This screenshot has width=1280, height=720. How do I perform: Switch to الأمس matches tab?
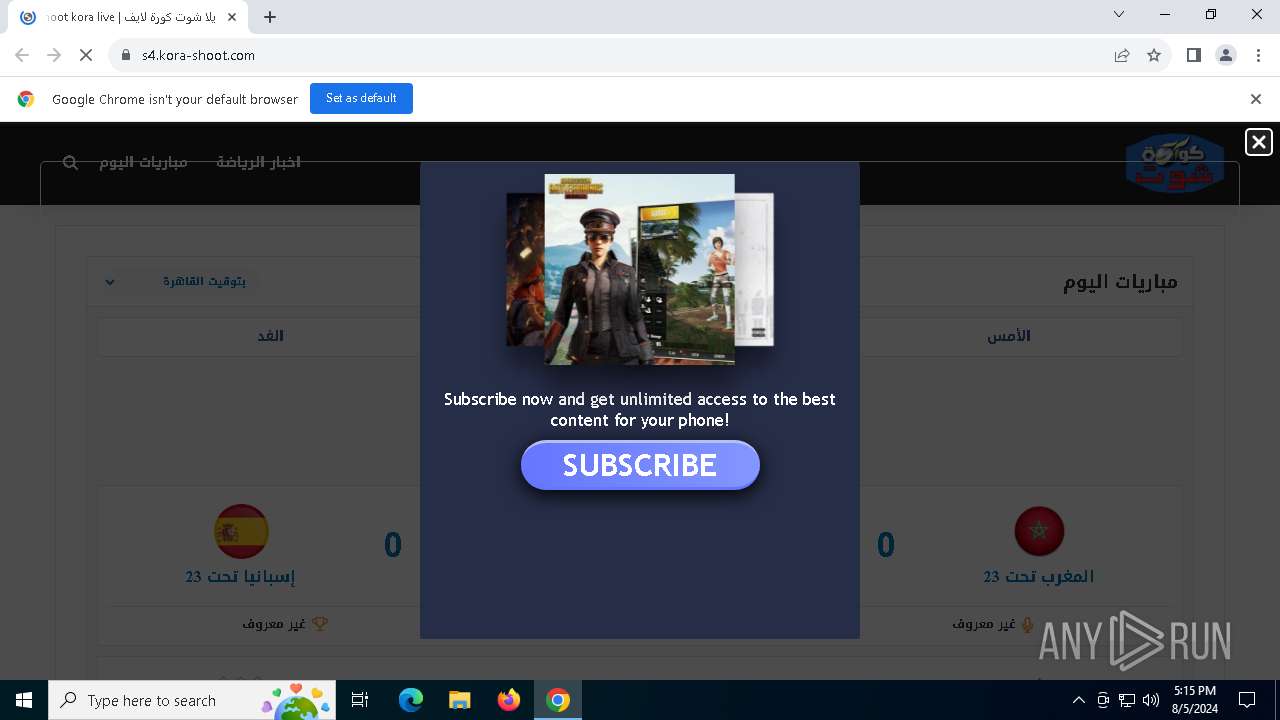pos(1009,336)
